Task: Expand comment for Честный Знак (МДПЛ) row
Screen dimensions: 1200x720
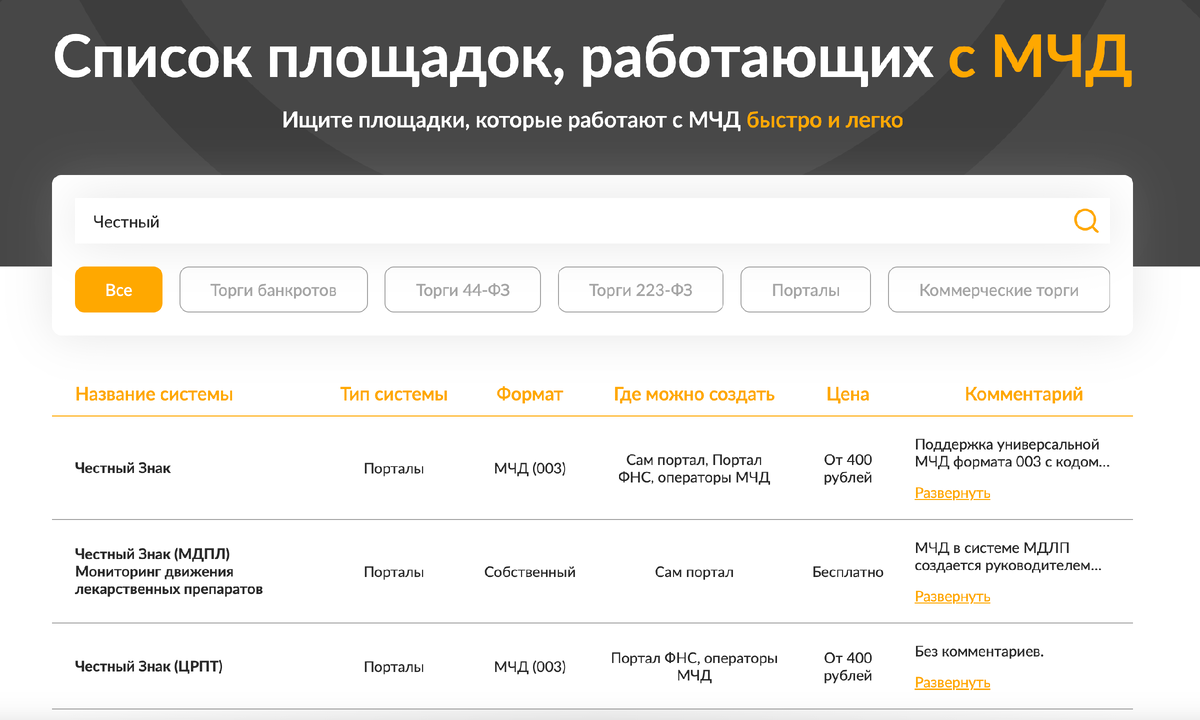Action: [951, 596]
